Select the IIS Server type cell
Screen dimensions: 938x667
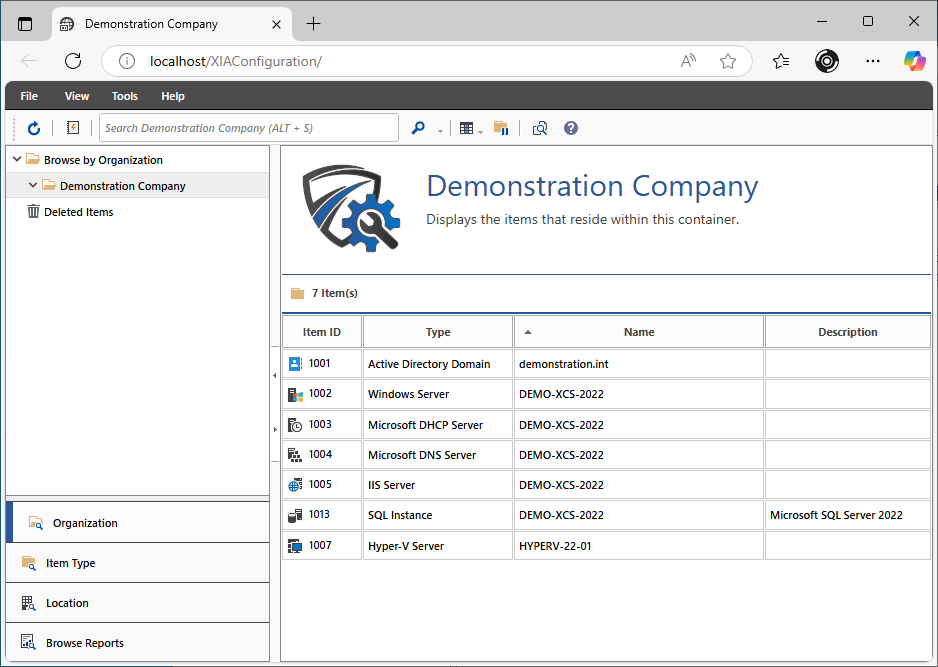pos(438,485)
